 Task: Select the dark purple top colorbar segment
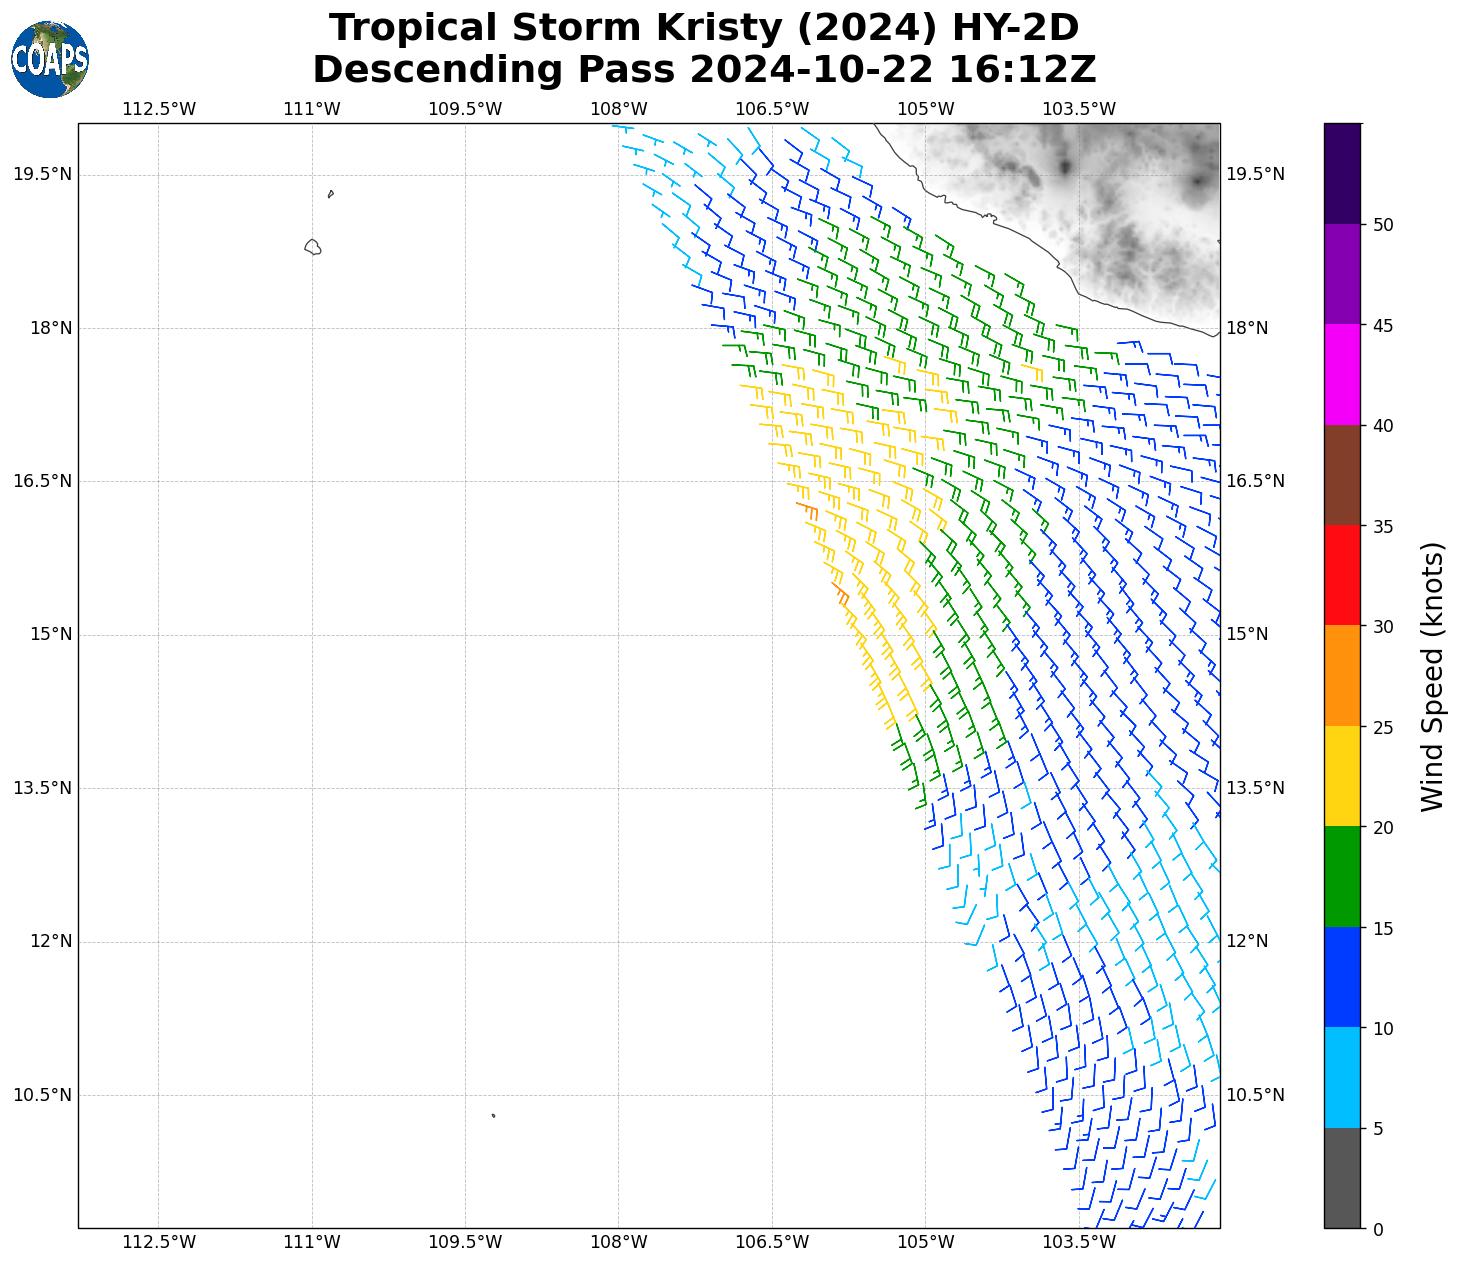[1342, 173]
